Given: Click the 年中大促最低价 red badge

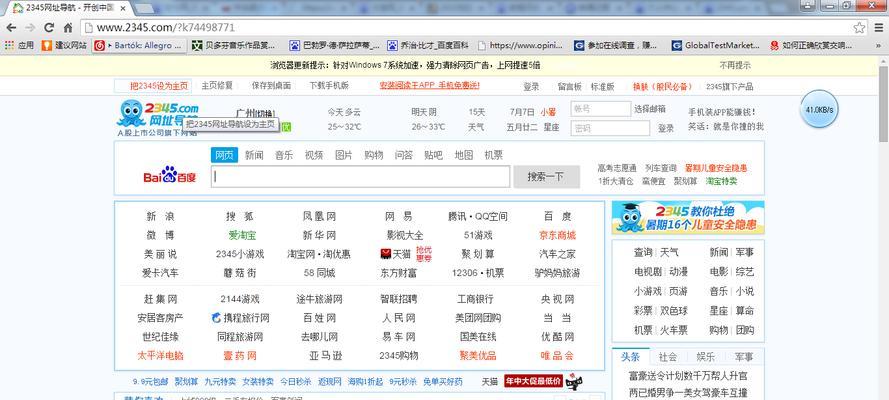Looking at the screenshot, I should click(x=534, y=381).
